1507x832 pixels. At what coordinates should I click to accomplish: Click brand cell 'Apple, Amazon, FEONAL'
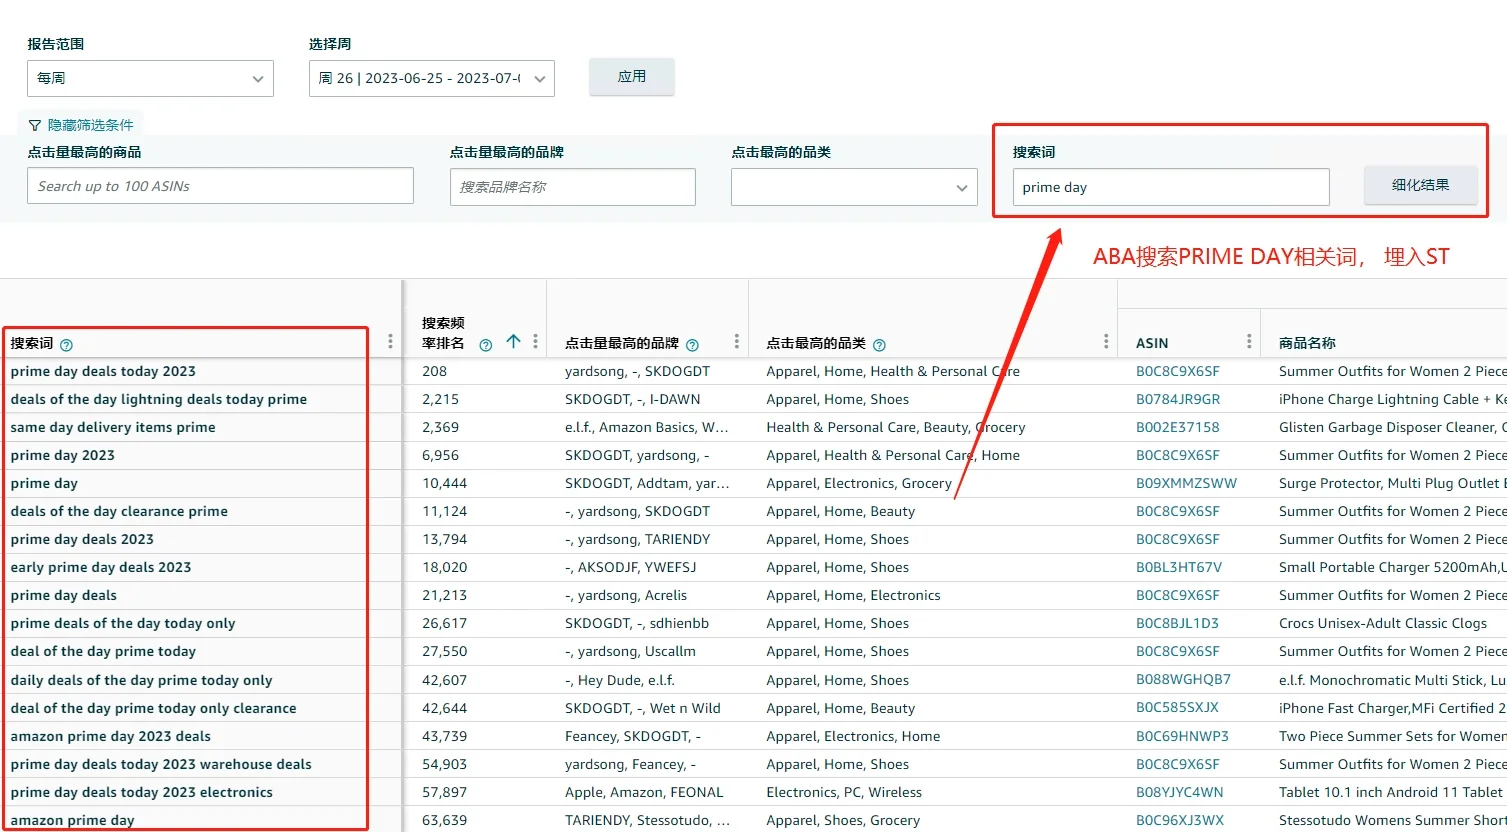coord(644,792)
